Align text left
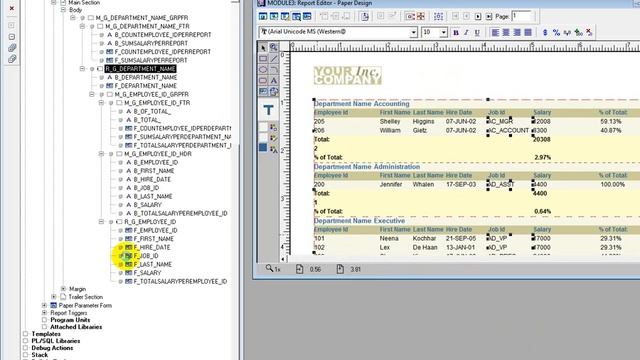Screen dimensions: 640x360 coord(495,32)
